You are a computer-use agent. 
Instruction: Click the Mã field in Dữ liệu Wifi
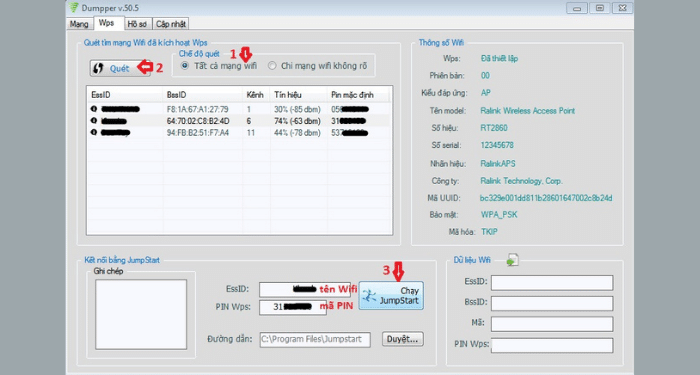[552, 324]
